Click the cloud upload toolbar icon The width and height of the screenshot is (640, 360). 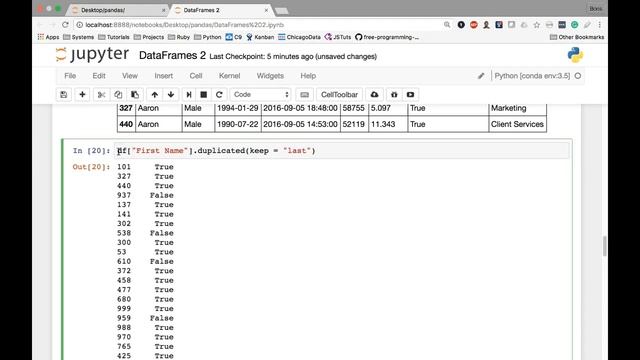tap(374, 95)
